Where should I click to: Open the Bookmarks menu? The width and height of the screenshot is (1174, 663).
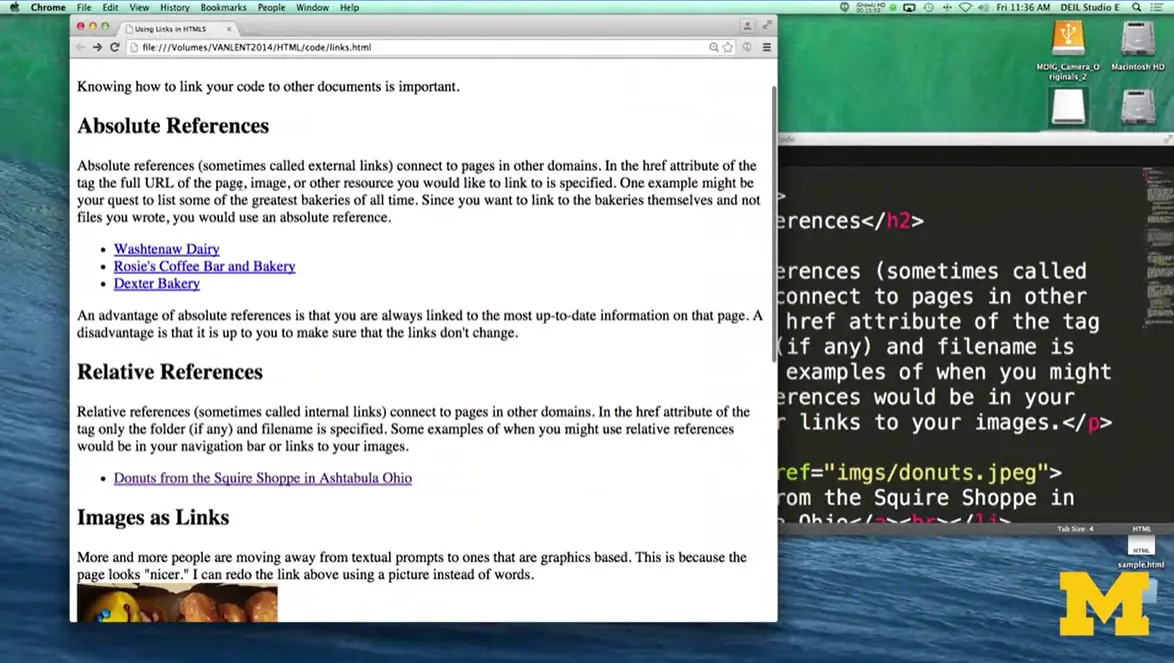[223, 7]
